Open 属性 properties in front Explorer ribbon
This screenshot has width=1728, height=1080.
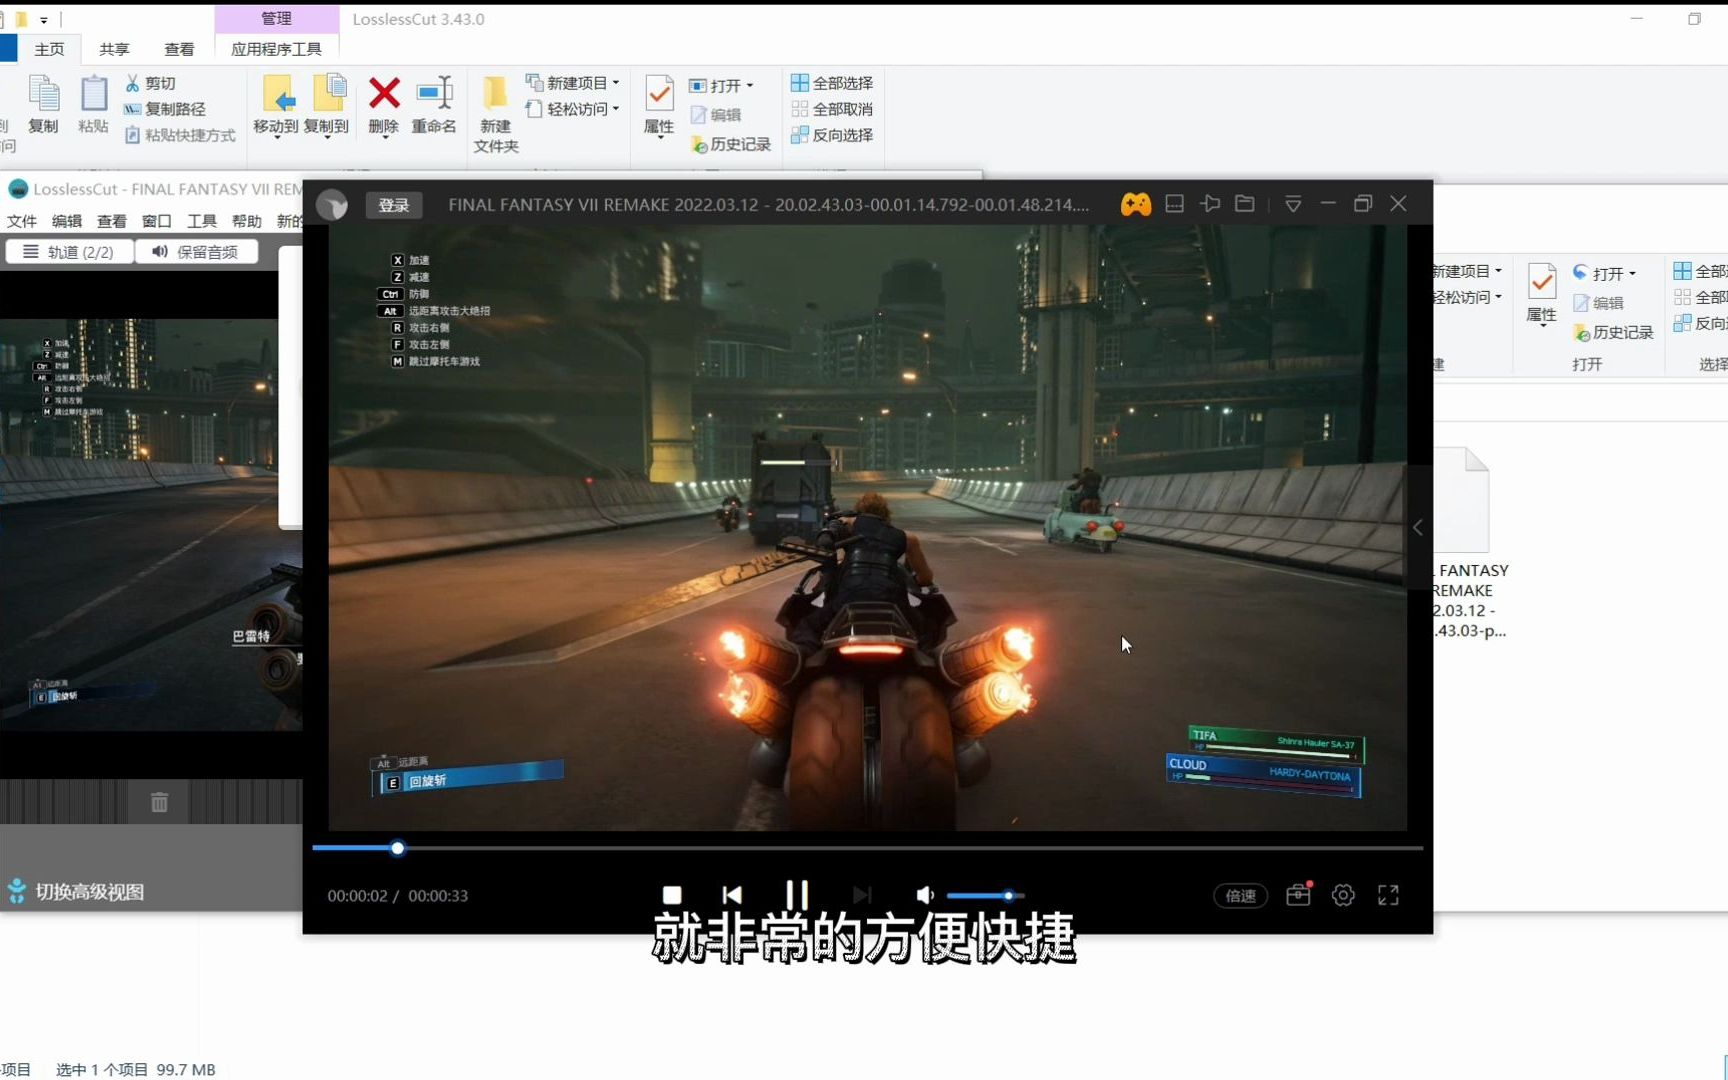659,107
